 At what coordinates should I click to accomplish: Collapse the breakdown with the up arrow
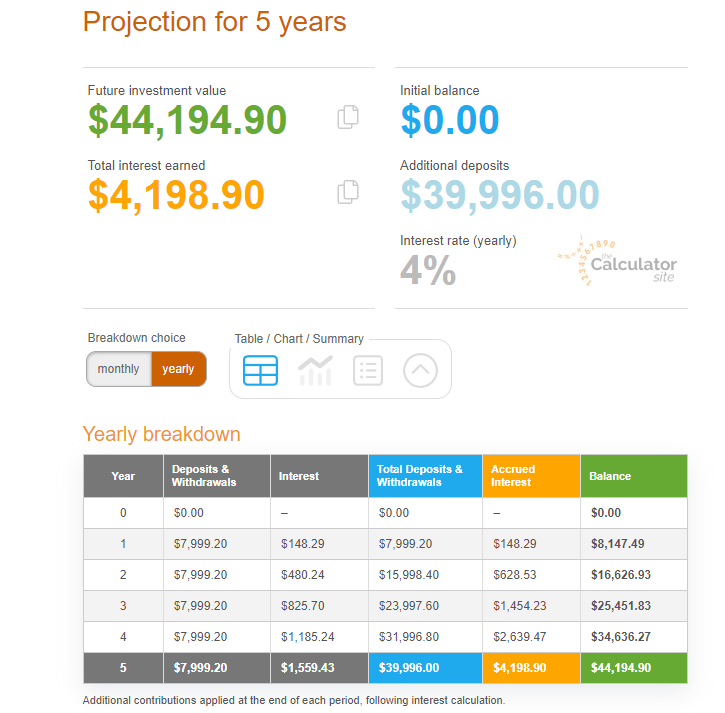pyautogui.click(x=421, y=370)
